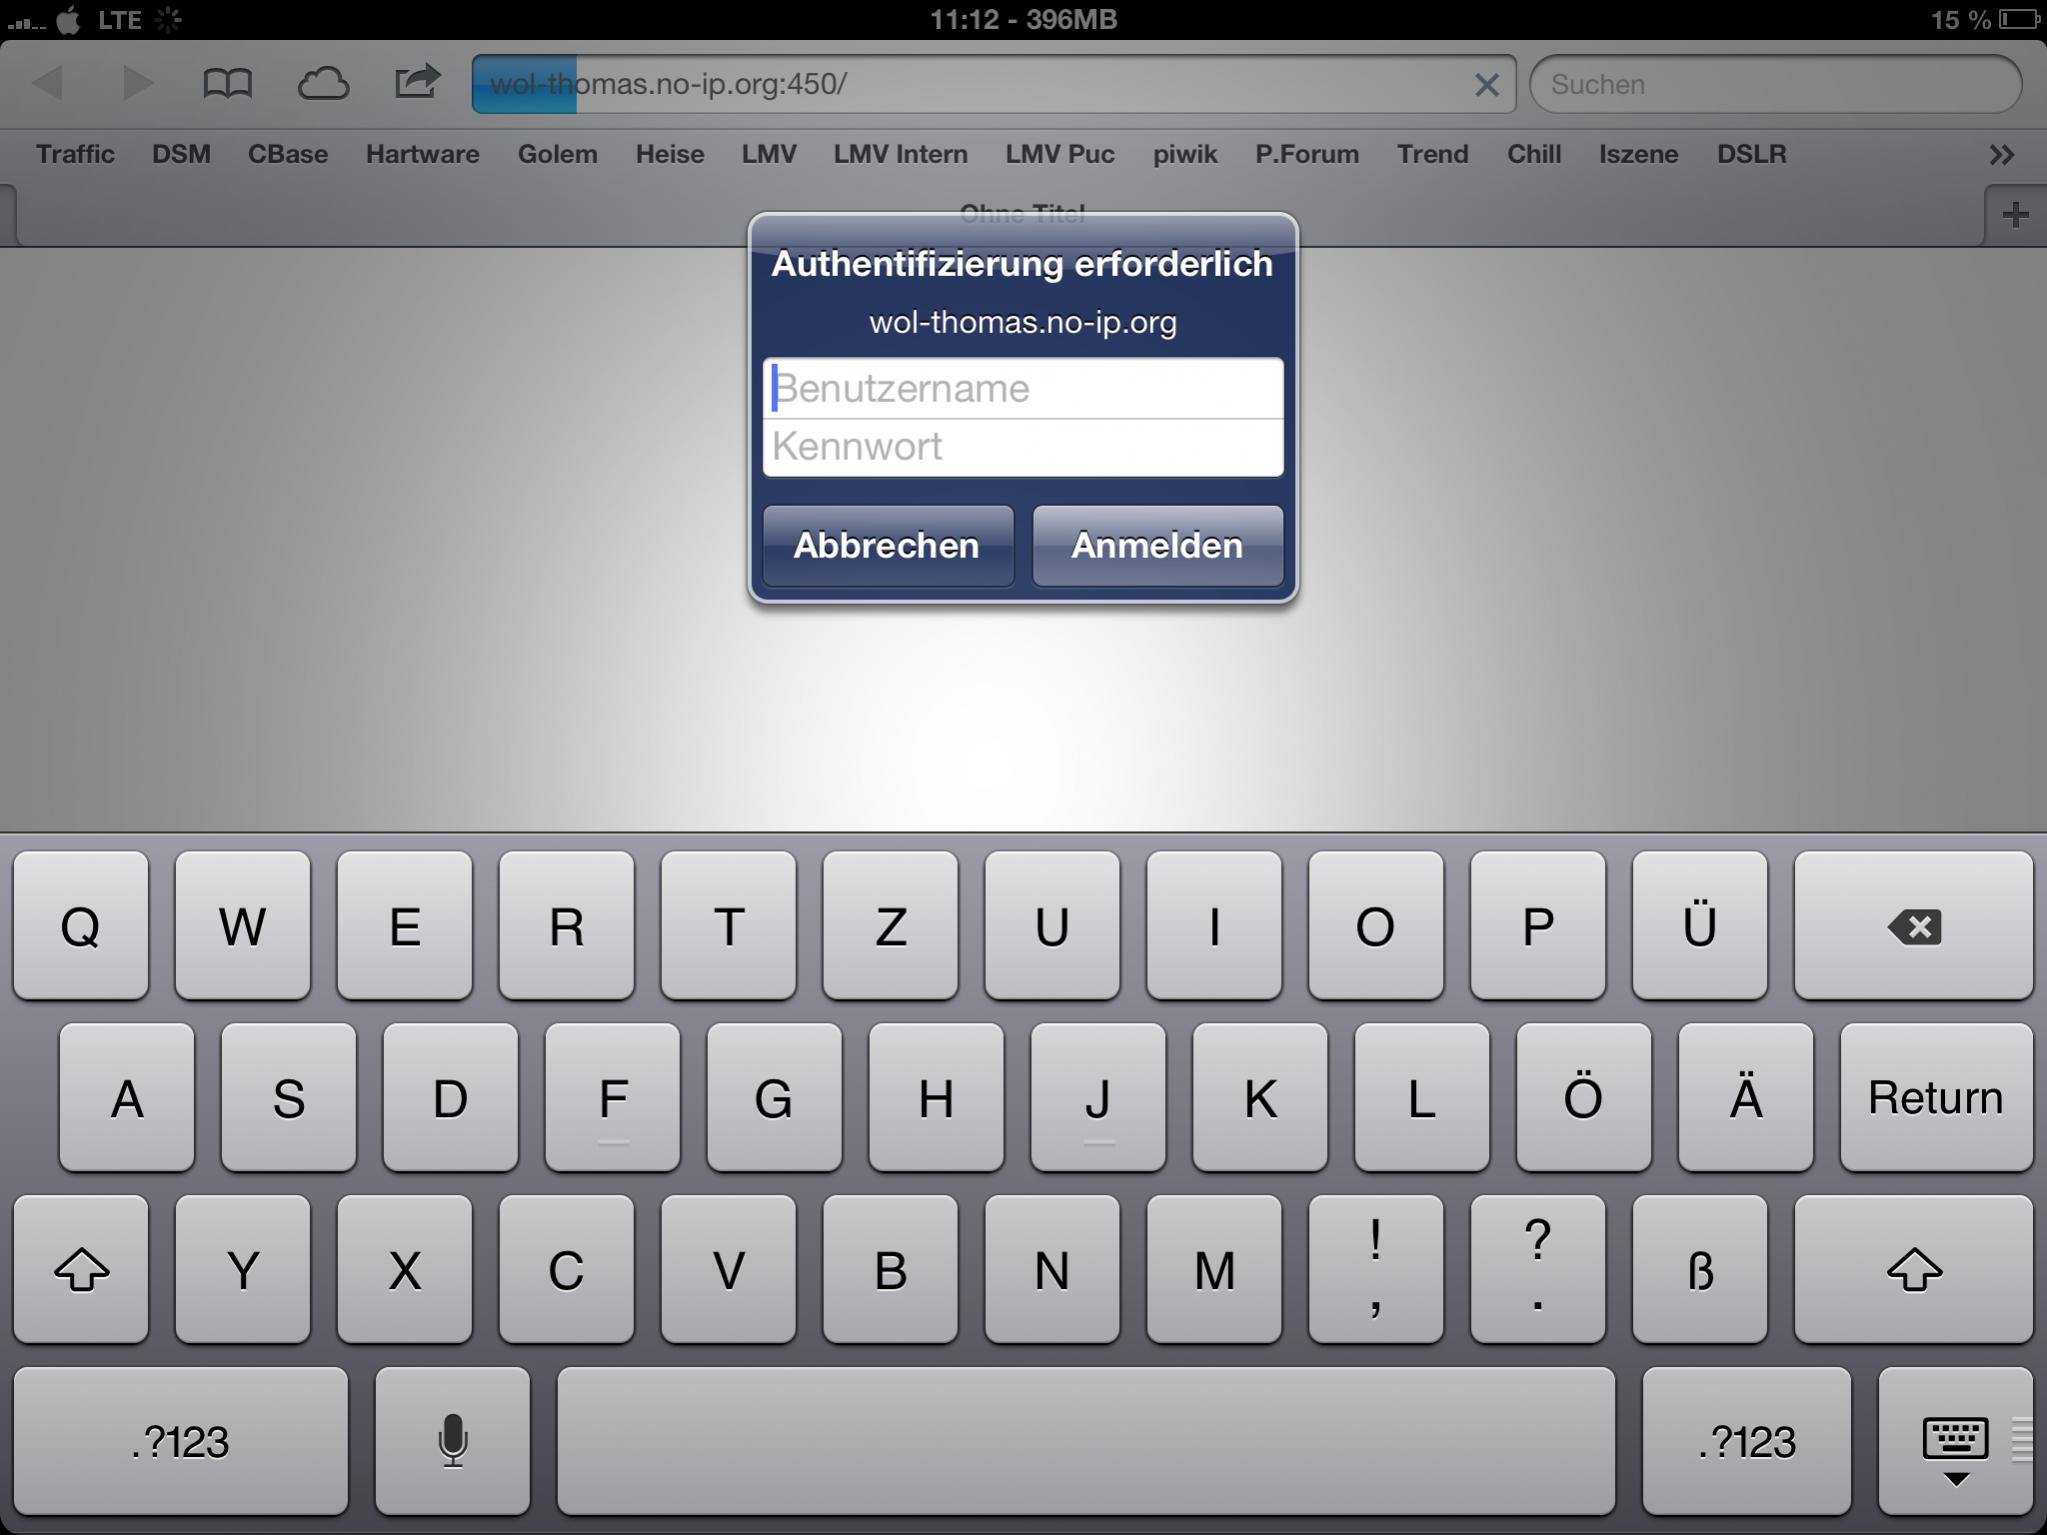The width and height of the screenshot is (2047, 1535).
Task: Switch to left .?123 numbers keyboard
Action: [x=180, y=1441]
